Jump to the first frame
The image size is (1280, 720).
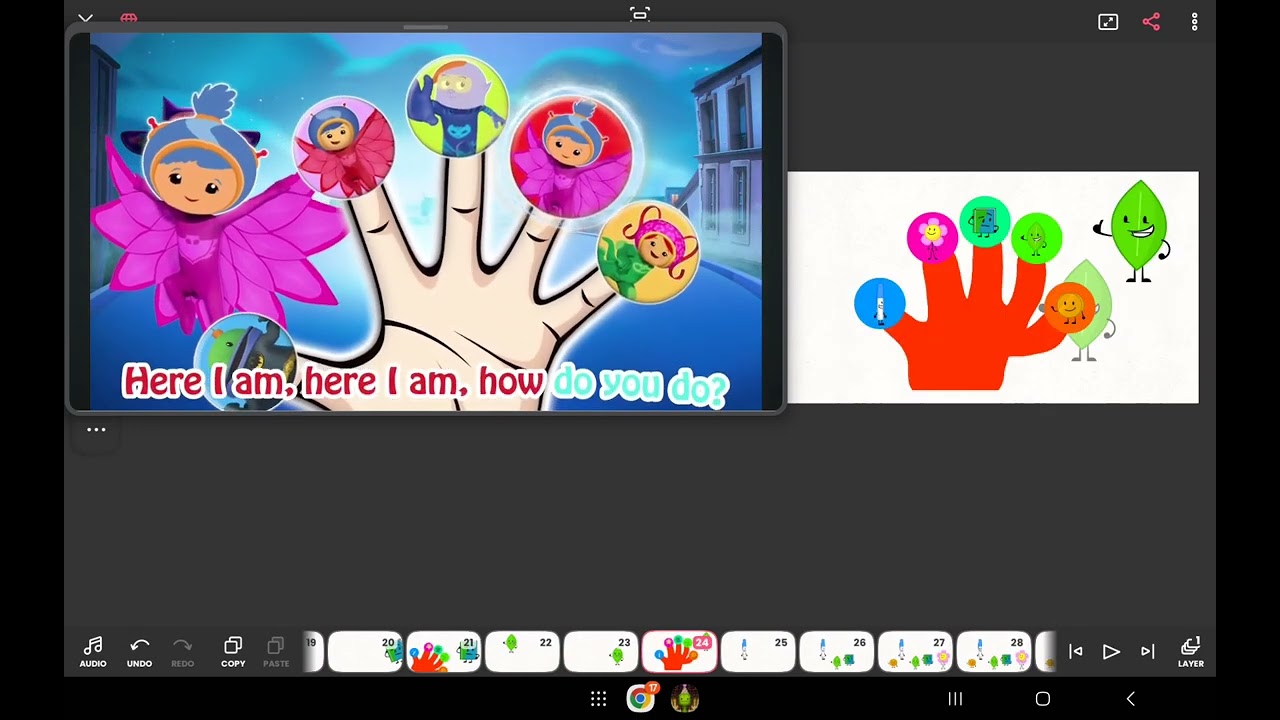tap(1076, 652)
